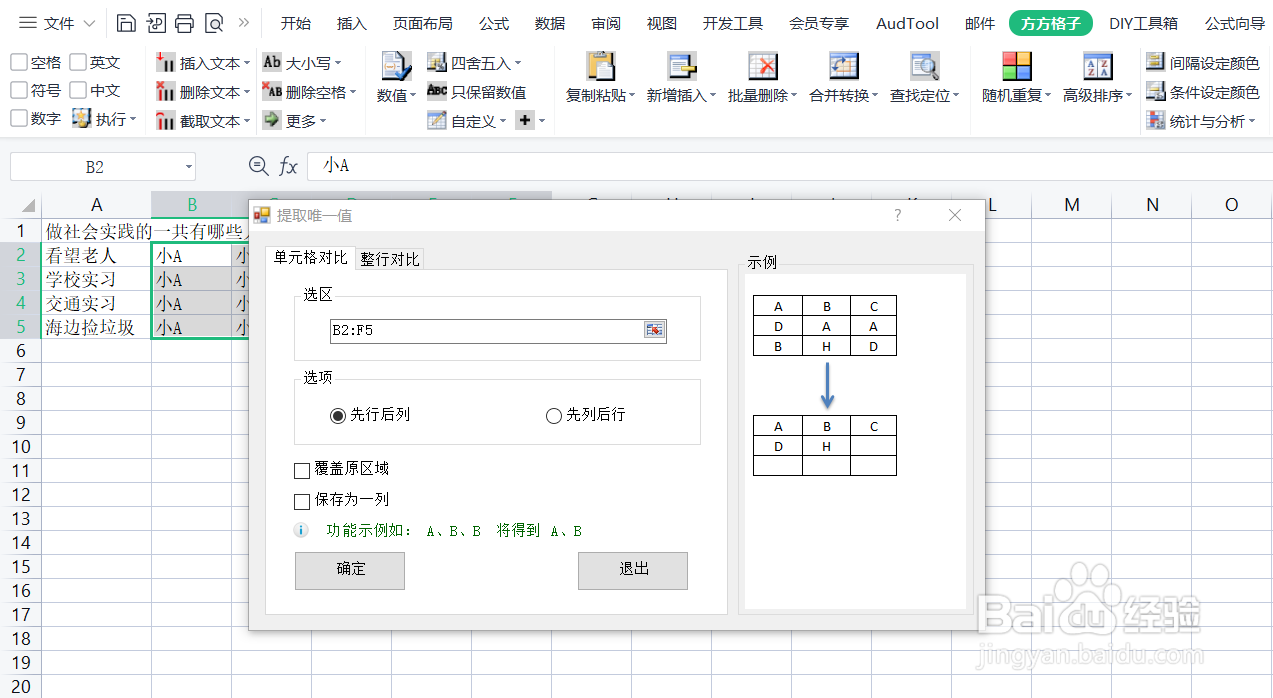The image size is (1273, 698).
Task: Click the 随机重复 colored squares icon
Action: (x=1017, y=67)
